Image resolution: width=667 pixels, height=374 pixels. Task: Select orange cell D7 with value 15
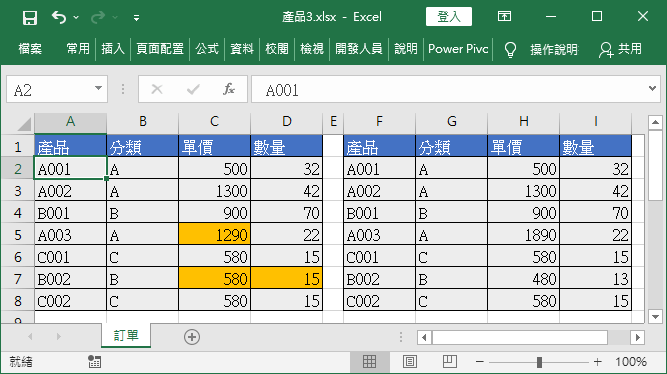point(286,279)
